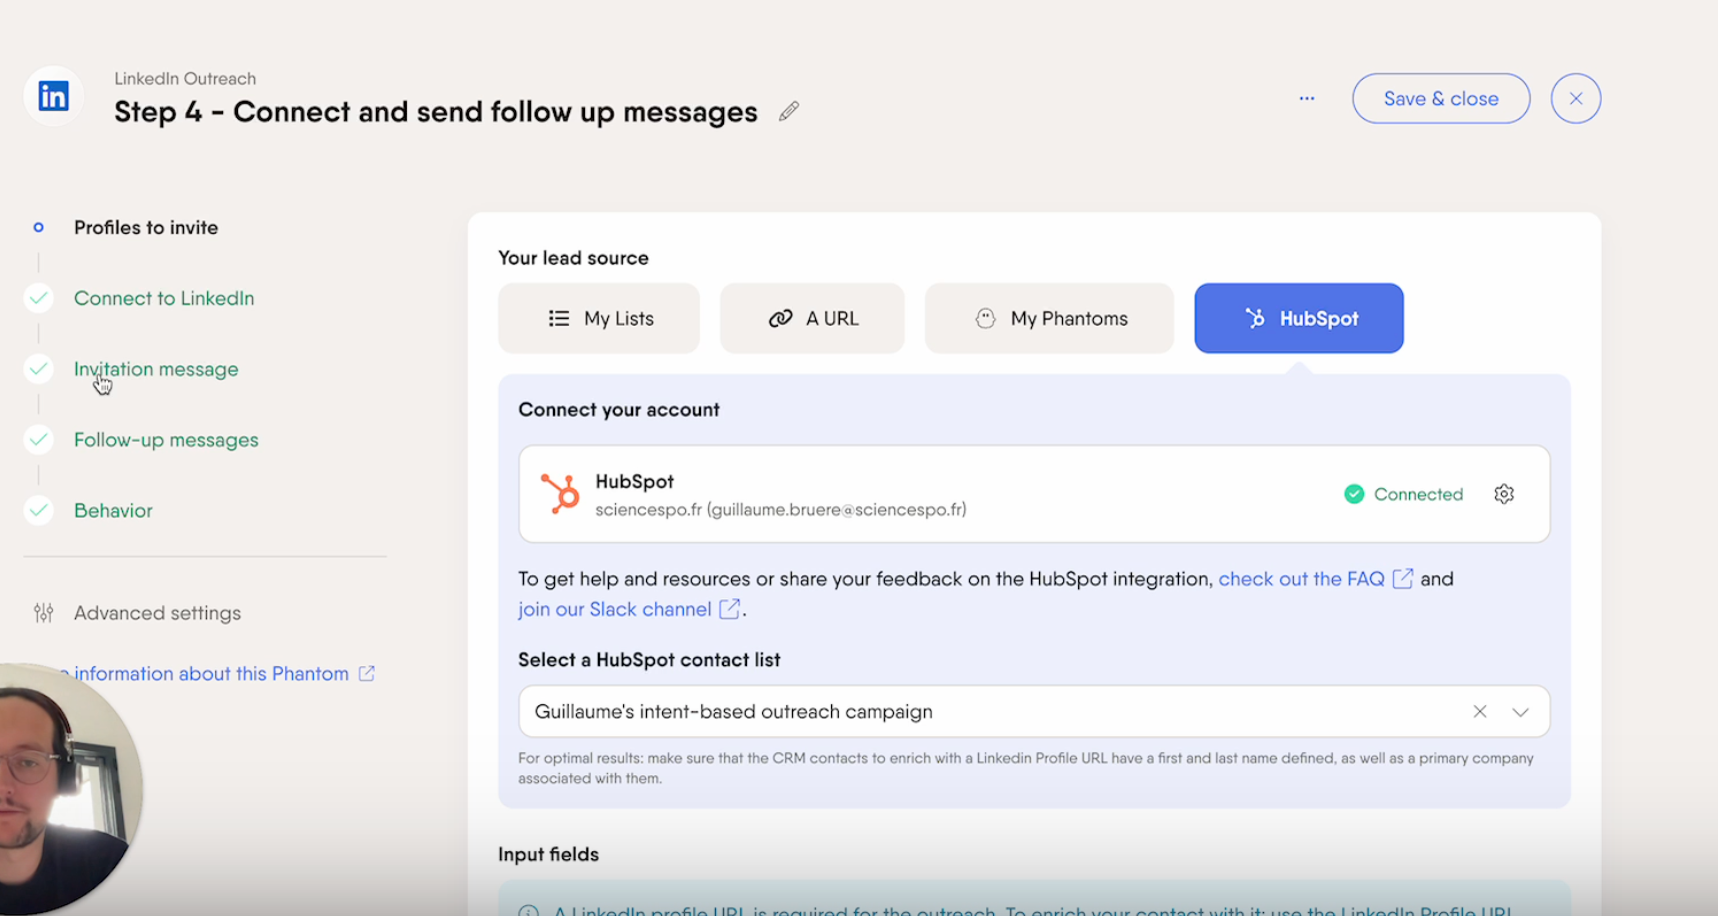Click the list icon in My Lists
This screenshot has height=916, width=1718.
559,318
